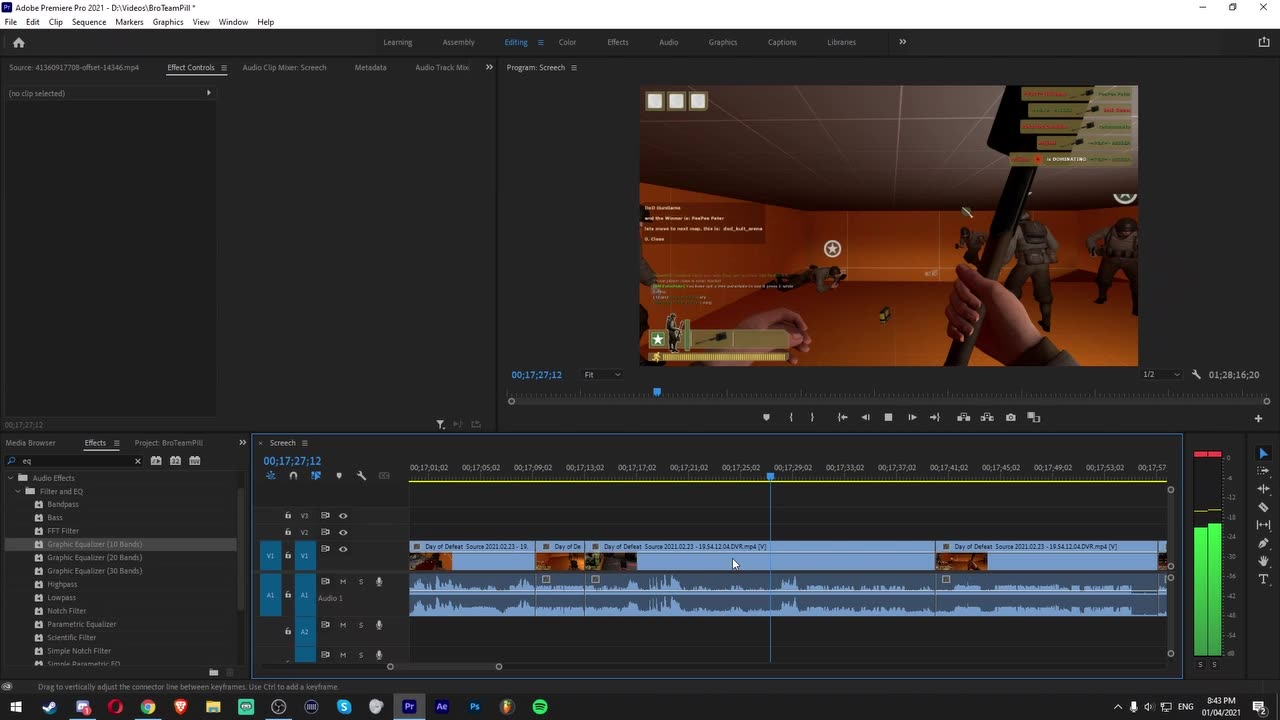Toggle V3 track lock
Image resolution: width=1280 pixels, height=720 pixels.
(288, 516)
